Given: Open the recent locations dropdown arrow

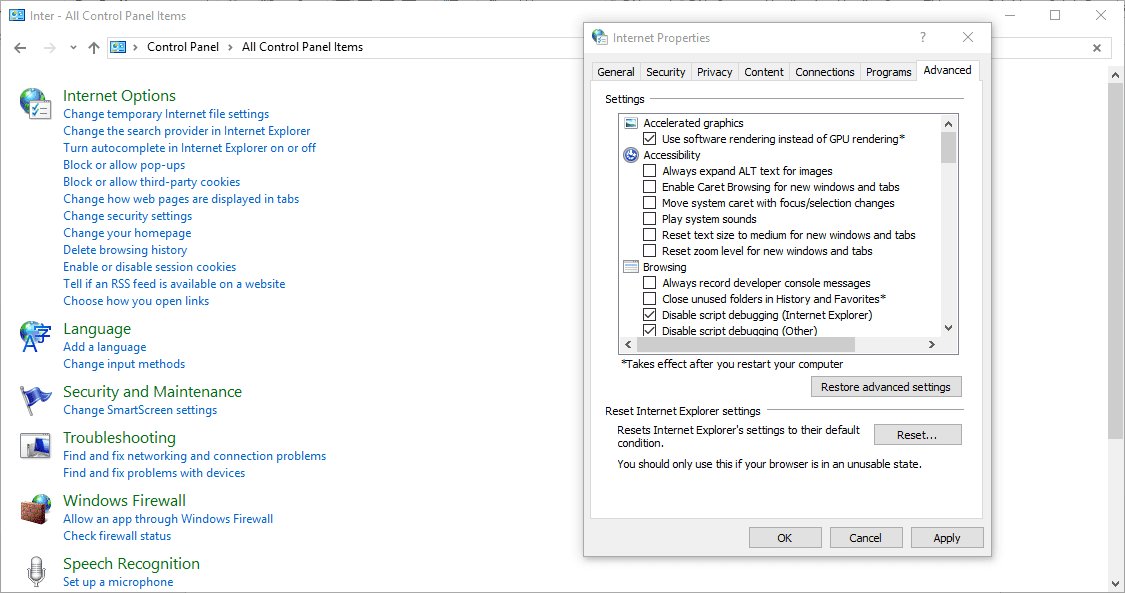Looking at the screenshot, I should click(73, 47).
